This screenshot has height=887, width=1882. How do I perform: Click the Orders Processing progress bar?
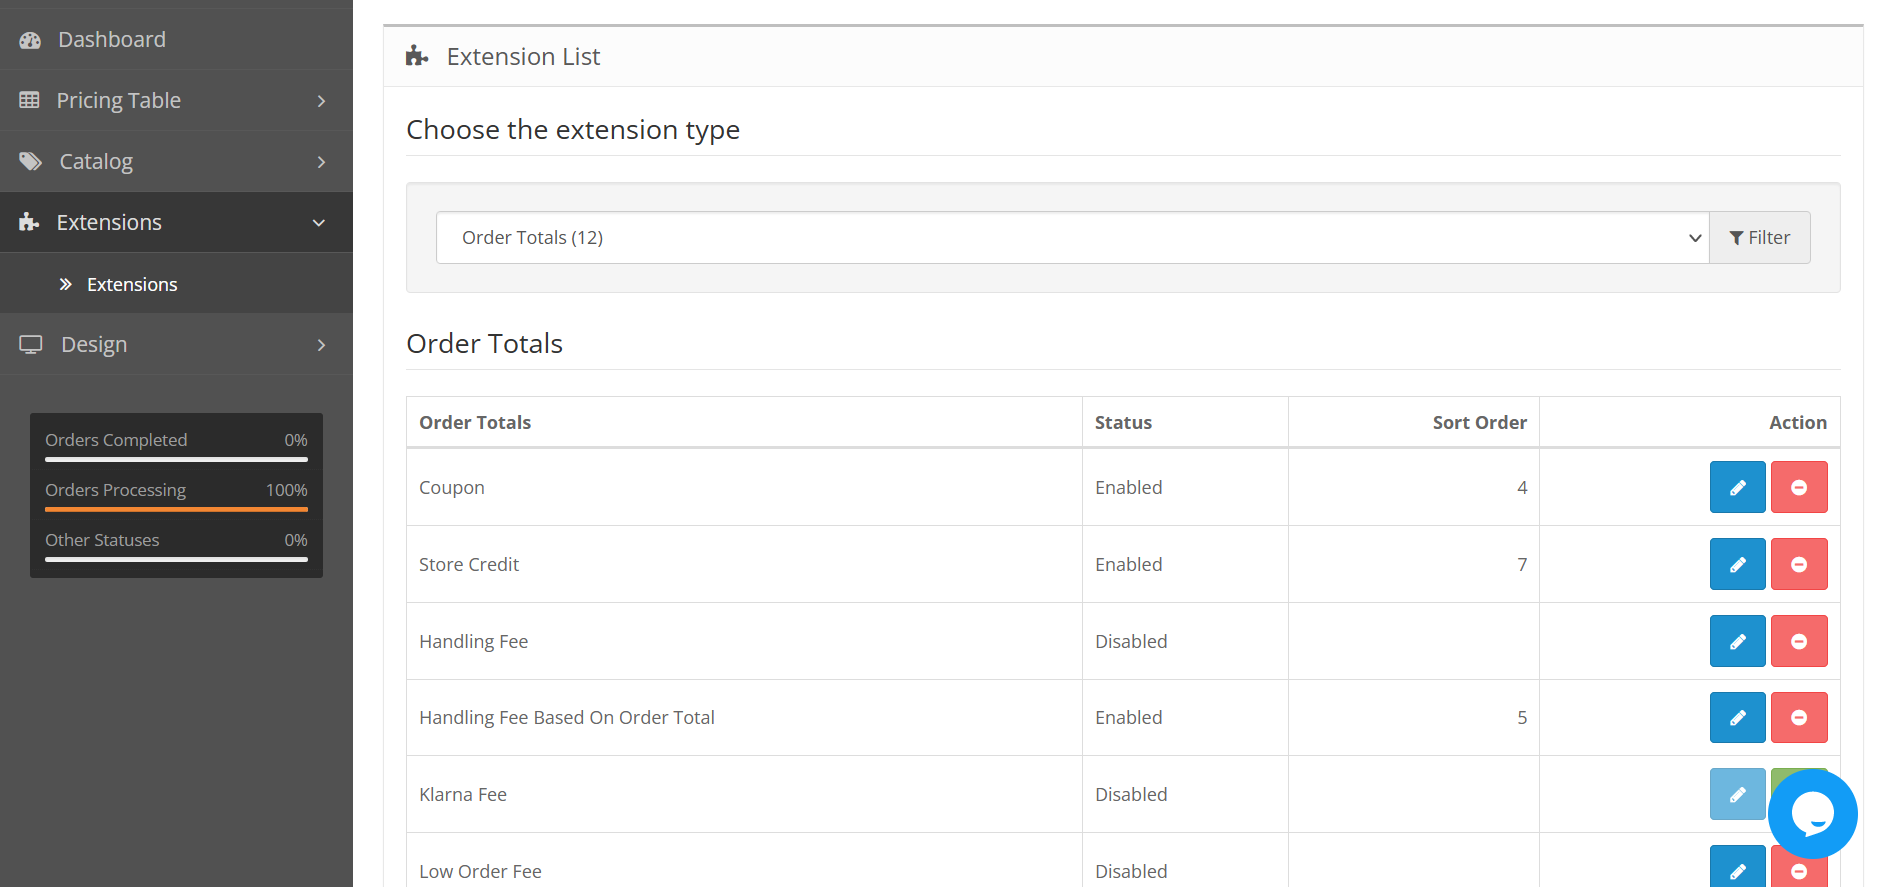coord(176,509)
